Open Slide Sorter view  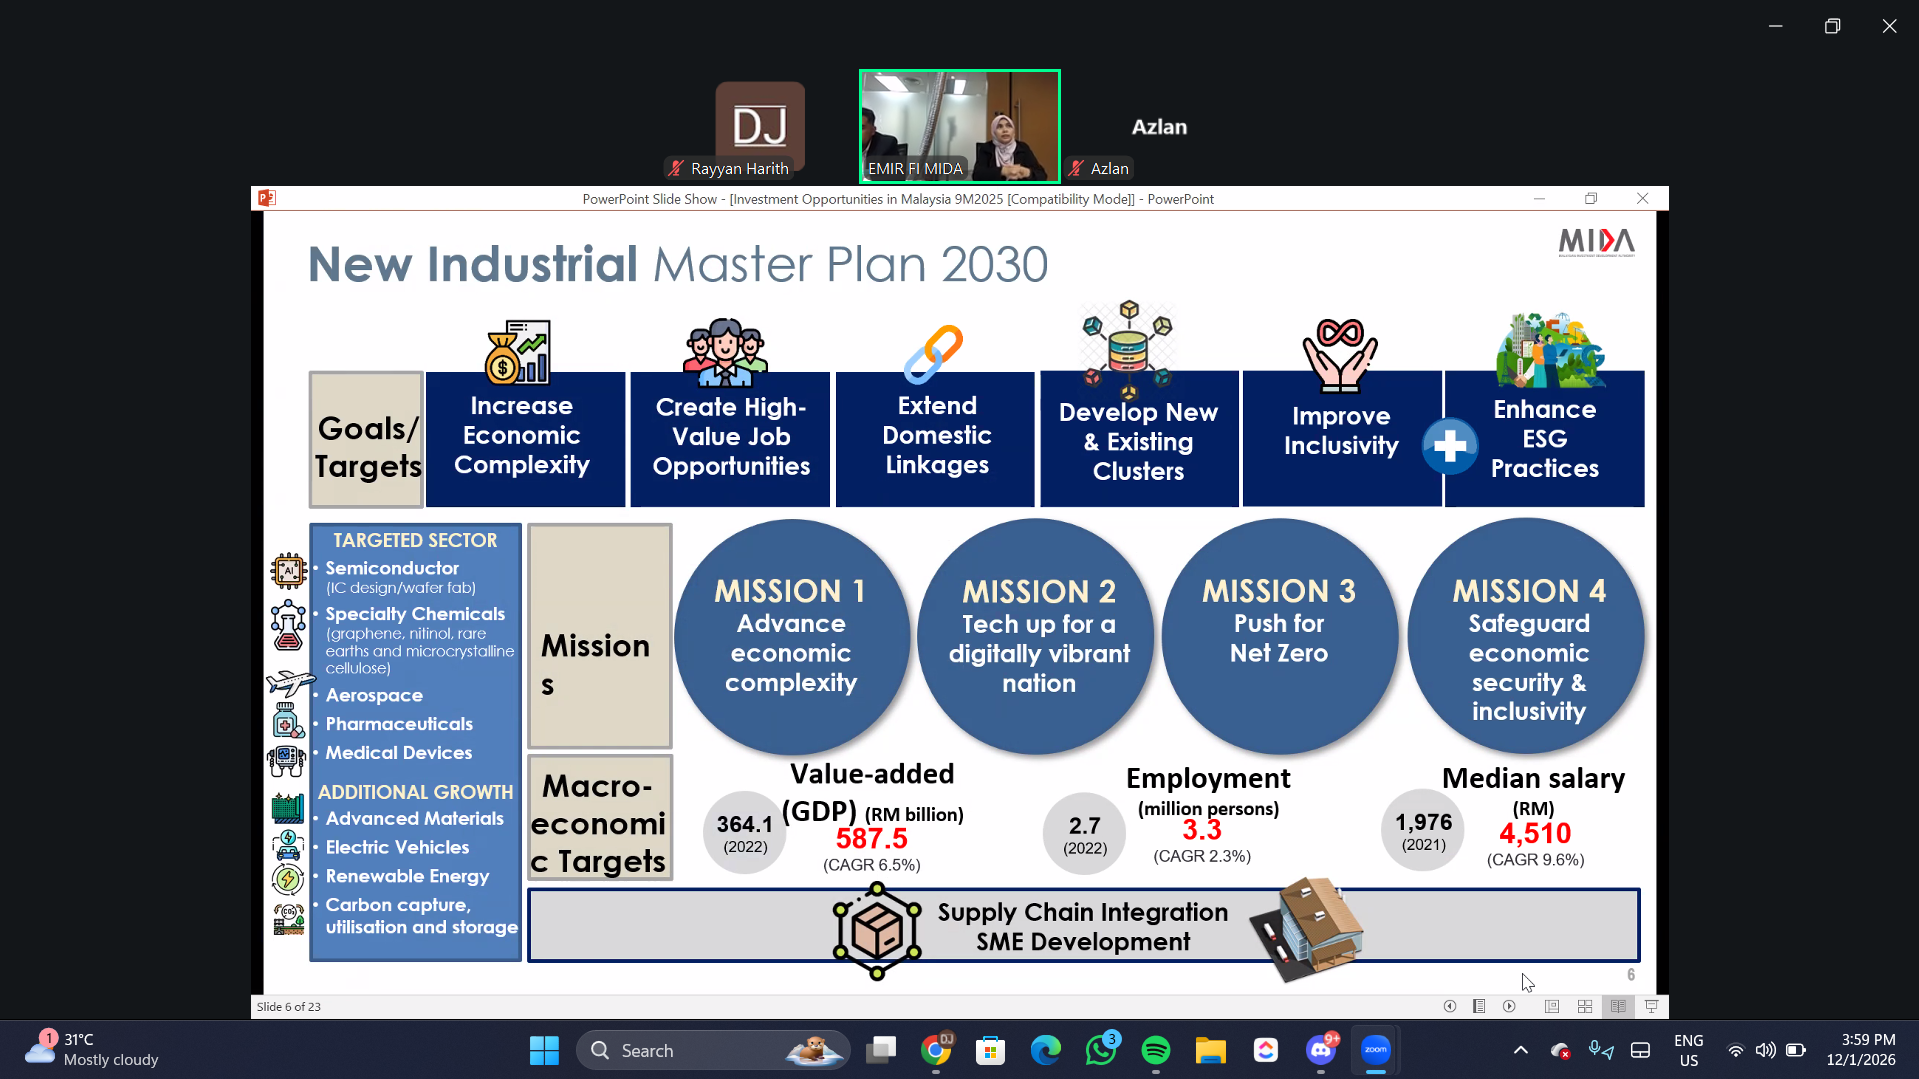tap(1585, 1006)
